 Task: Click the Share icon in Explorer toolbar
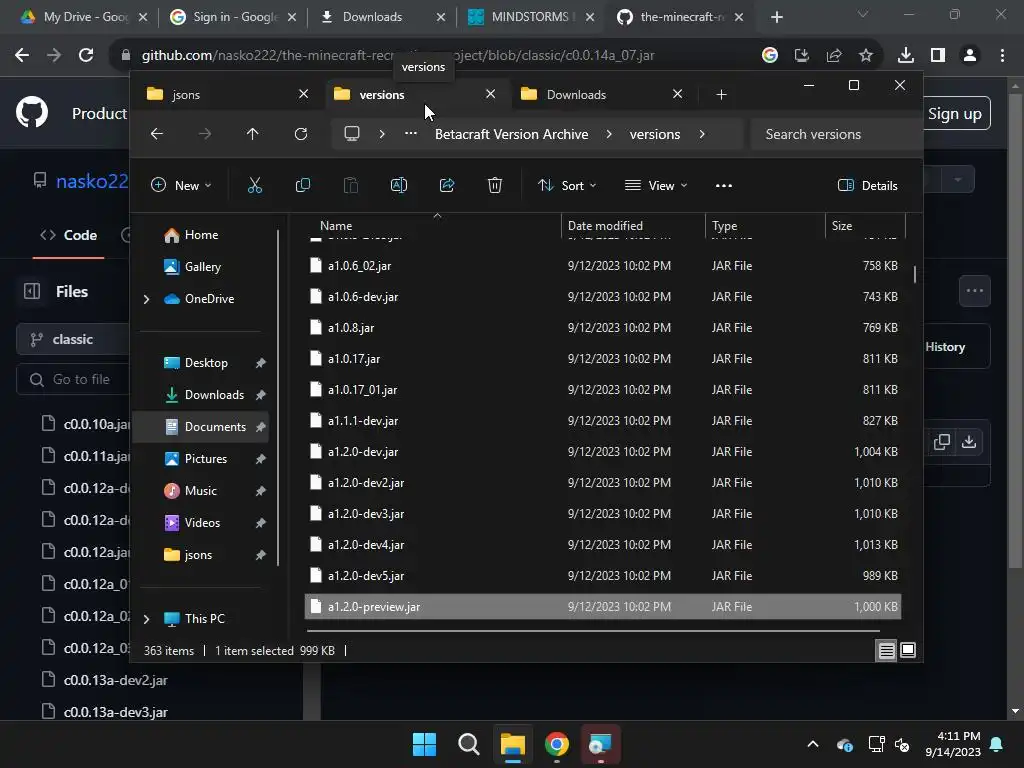(x=447, y=185)
